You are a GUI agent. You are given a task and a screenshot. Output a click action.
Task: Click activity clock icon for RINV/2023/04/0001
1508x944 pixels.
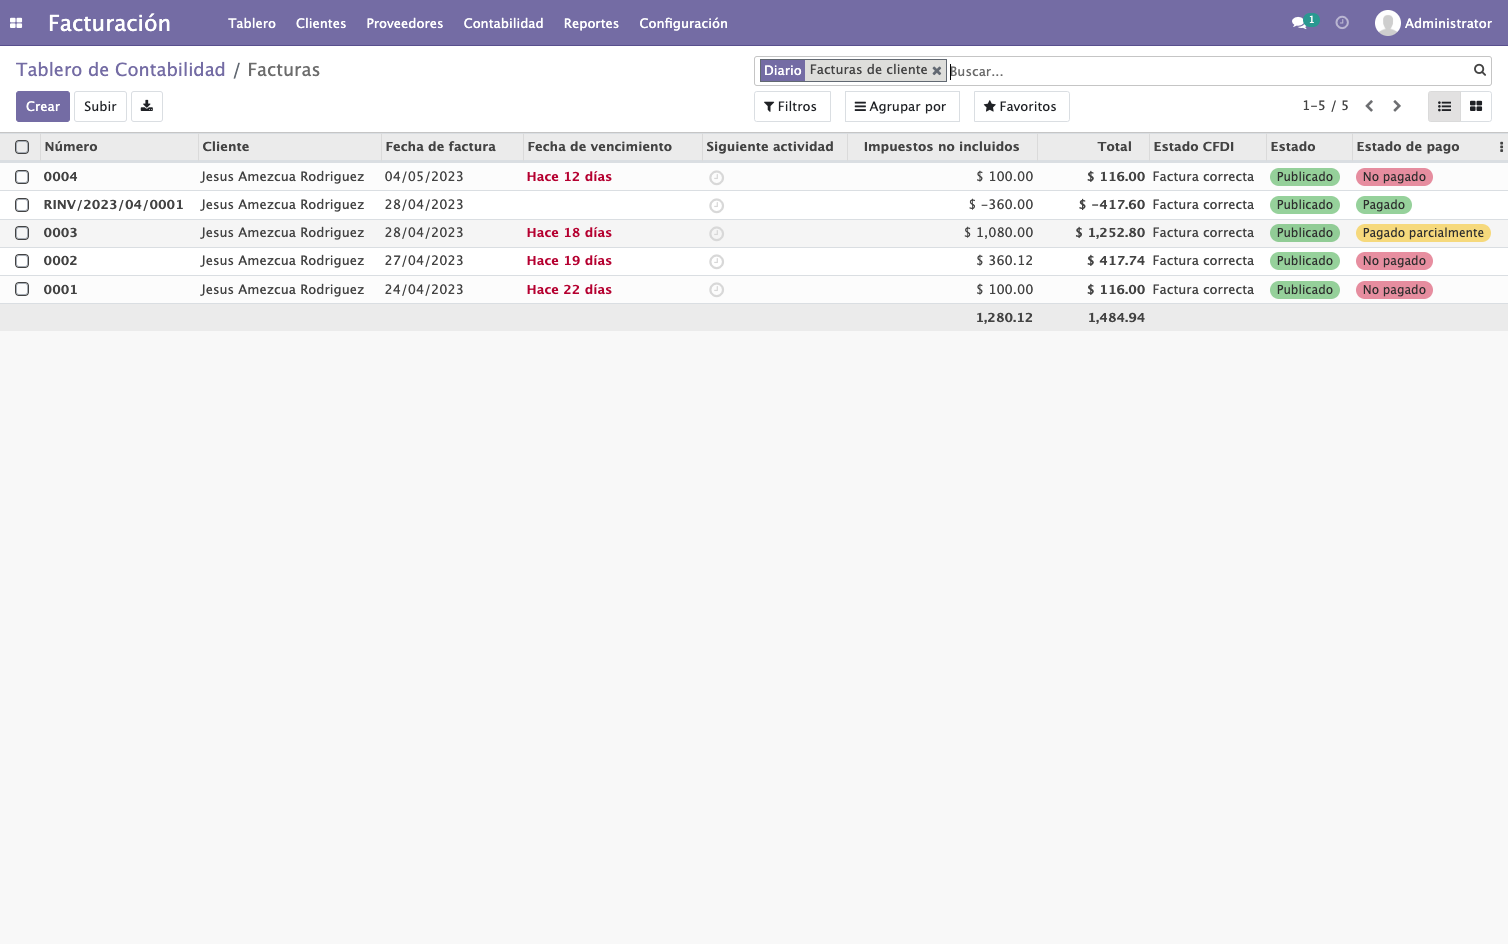[x=716, y=206]
